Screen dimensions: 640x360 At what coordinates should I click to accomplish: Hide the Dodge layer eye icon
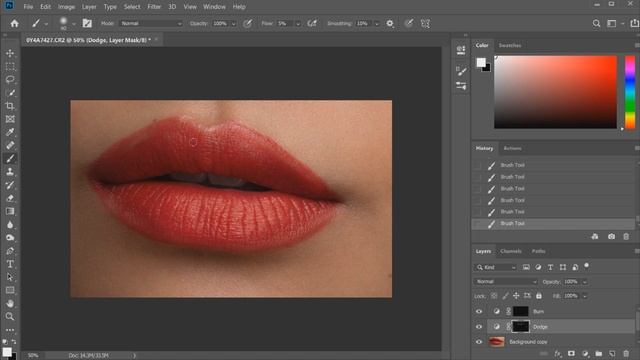[479, 327]
